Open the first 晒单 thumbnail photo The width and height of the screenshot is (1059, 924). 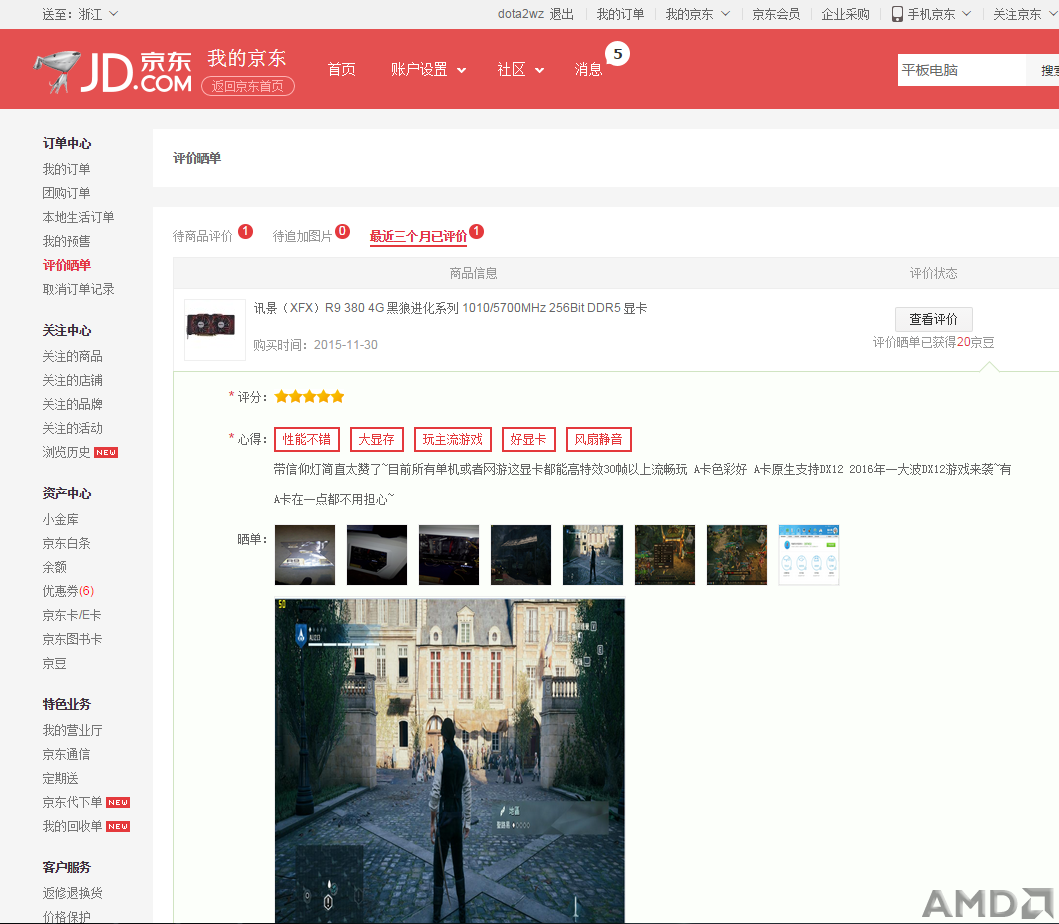pyautogui.click(x=305, y=555)
